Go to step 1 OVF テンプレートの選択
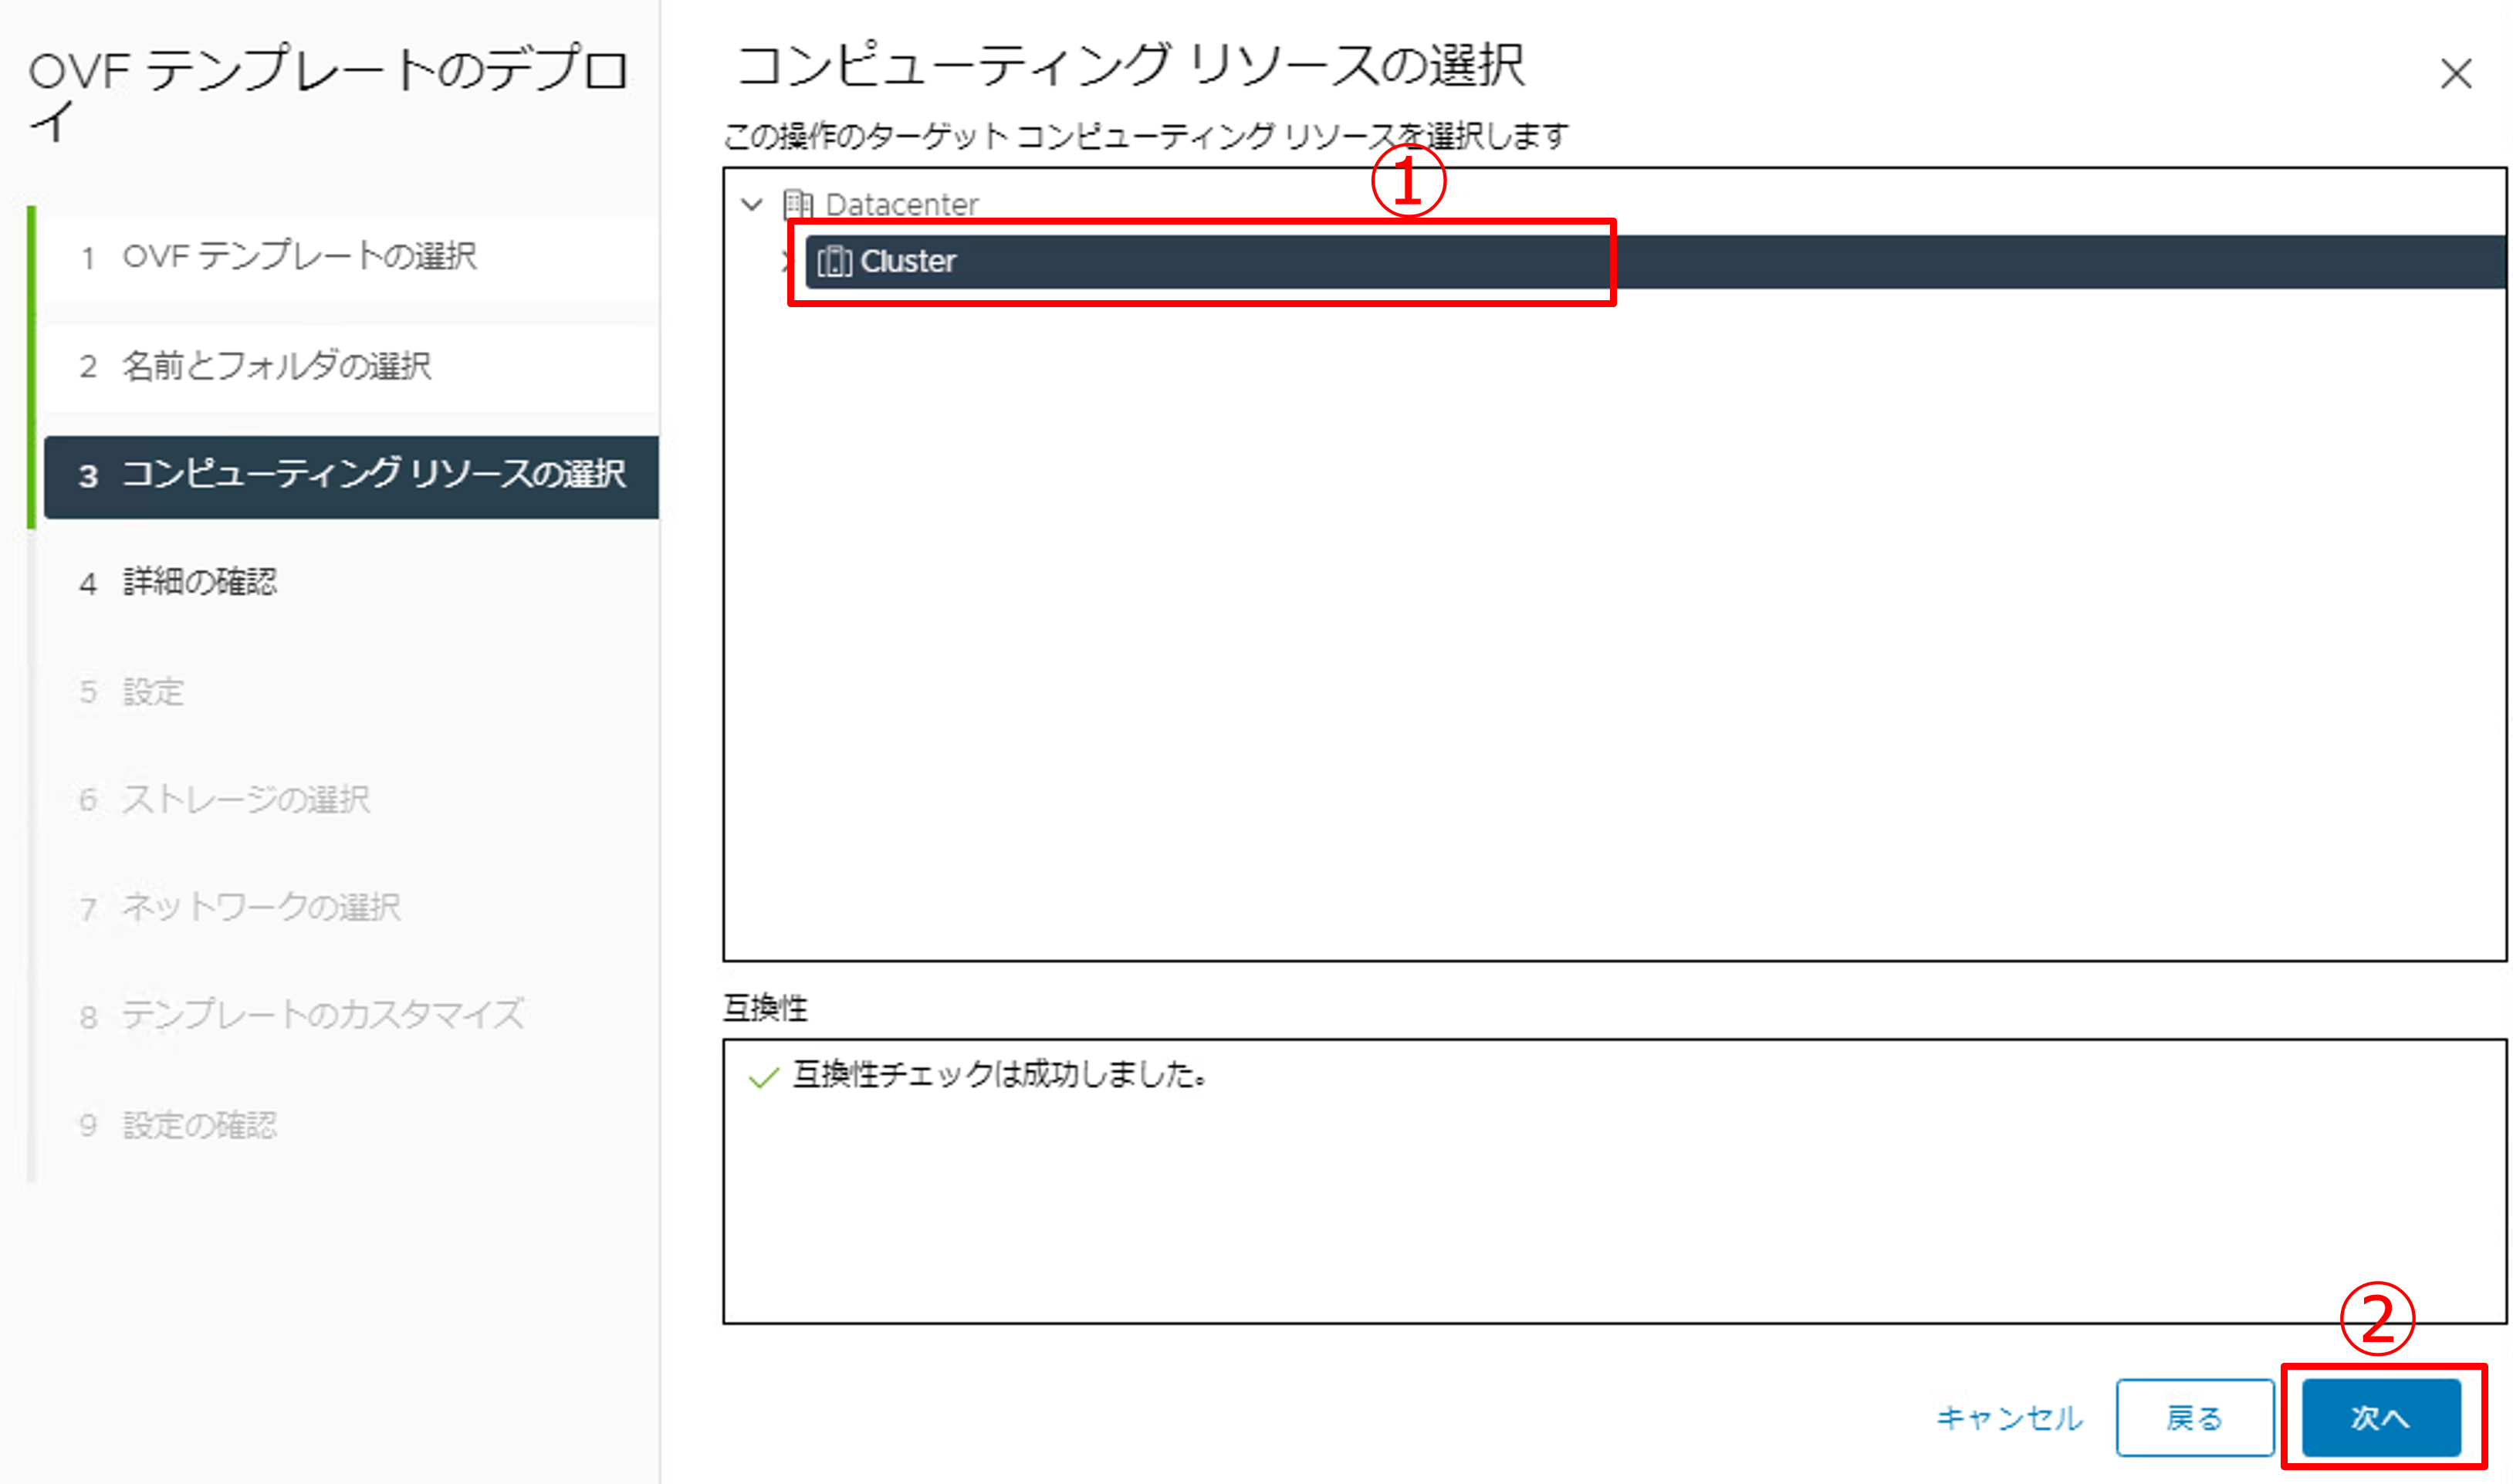 coord(298,257)
